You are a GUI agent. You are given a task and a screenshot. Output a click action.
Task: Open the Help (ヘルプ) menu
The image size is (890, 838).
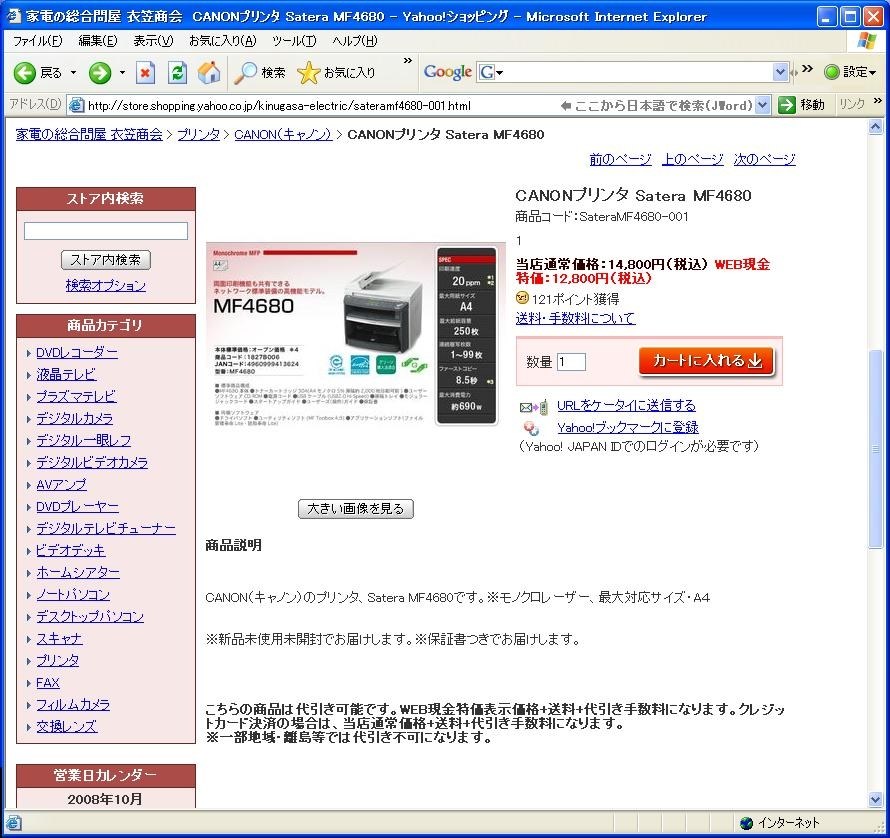[x=355, y=41]
